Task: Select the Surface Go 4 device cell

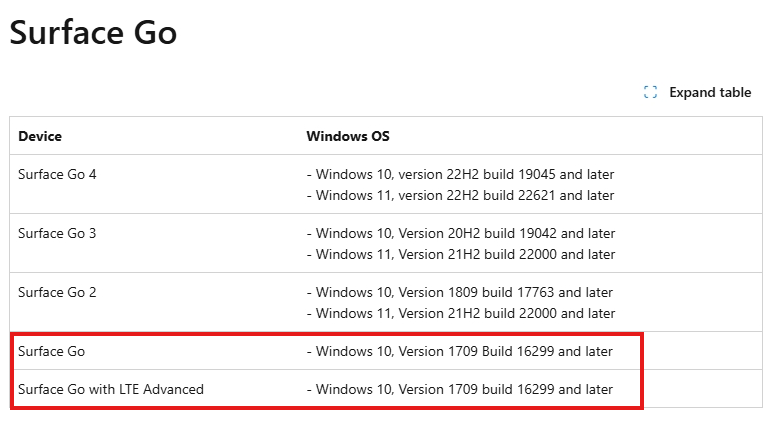Action: pos(57,175)
